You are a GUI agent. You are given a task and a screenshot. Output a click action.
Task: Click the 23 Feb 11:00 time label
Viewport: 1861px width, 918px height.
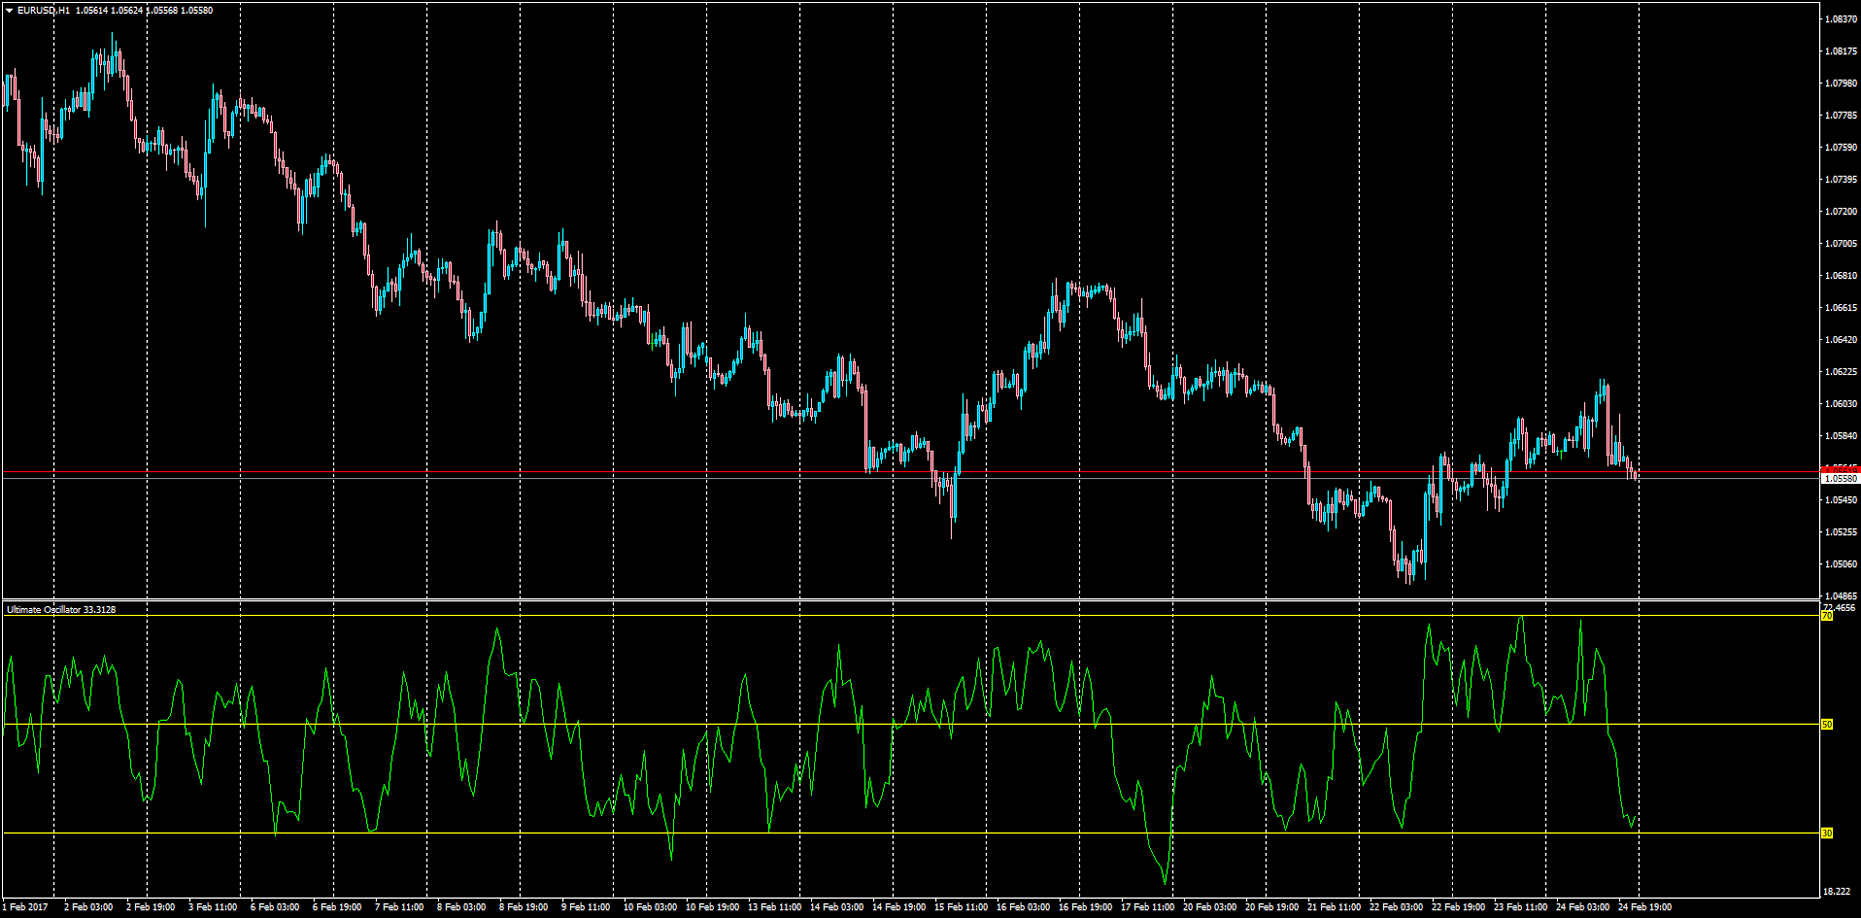[1520, 907]
